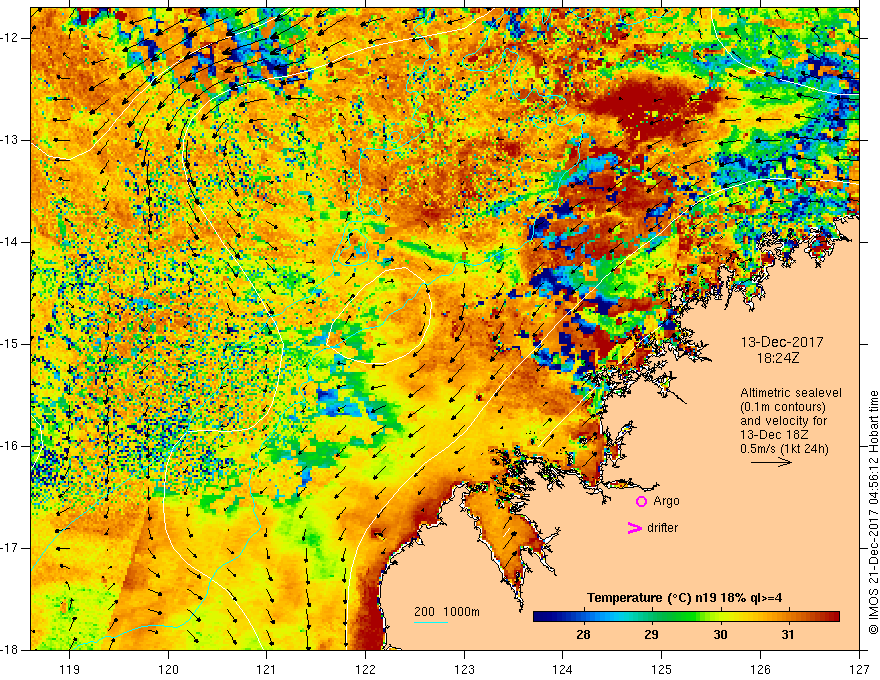
Task: Click the magenta Argo circle legend marker
Action: pos(641,502)
